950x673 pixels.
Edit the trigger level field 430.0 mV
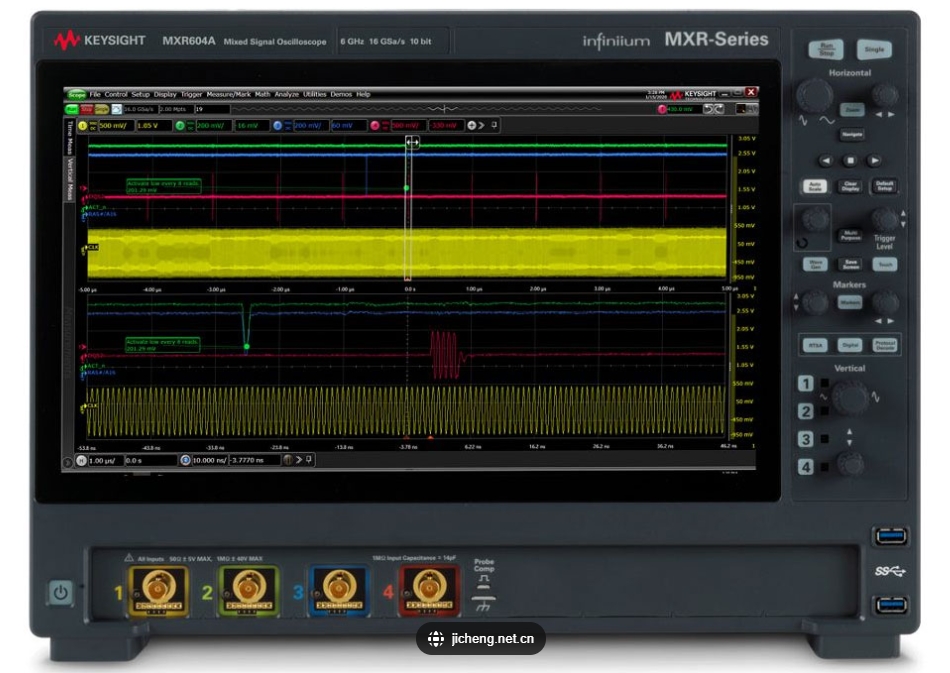click(x=683, y=109)
